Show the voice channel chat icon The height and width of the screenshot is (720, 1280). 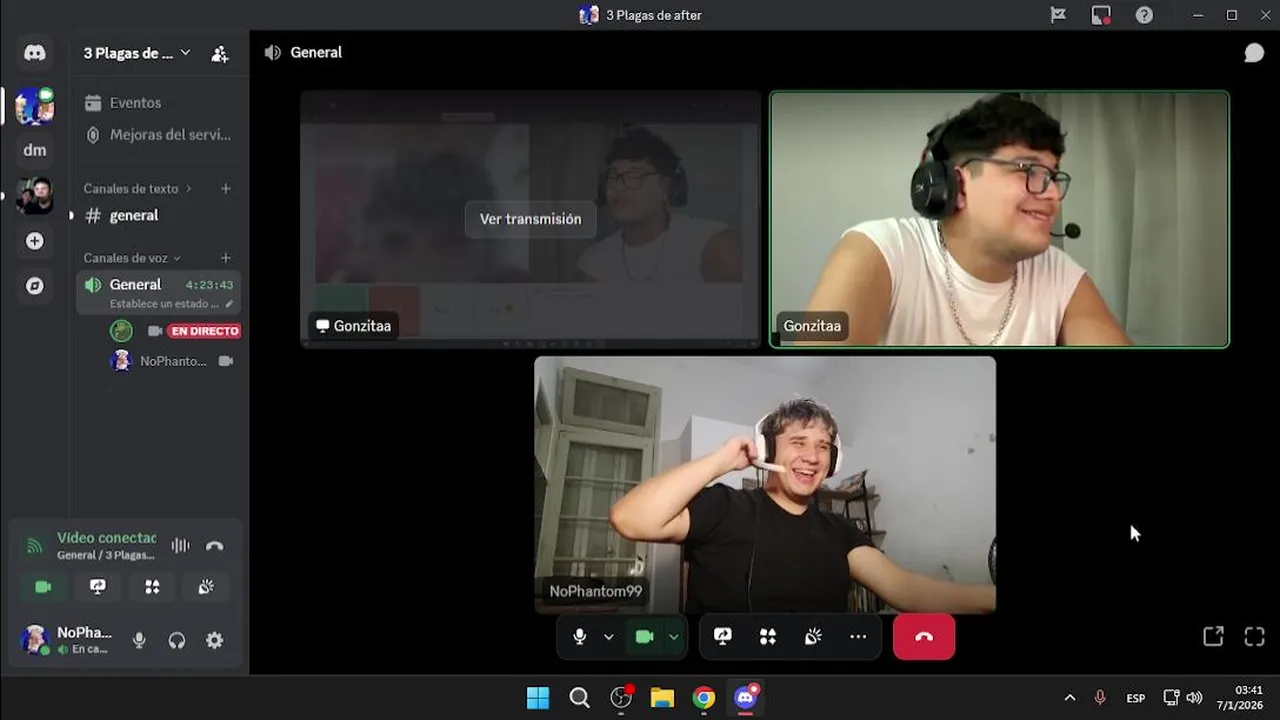click(x=1254, y=53)
